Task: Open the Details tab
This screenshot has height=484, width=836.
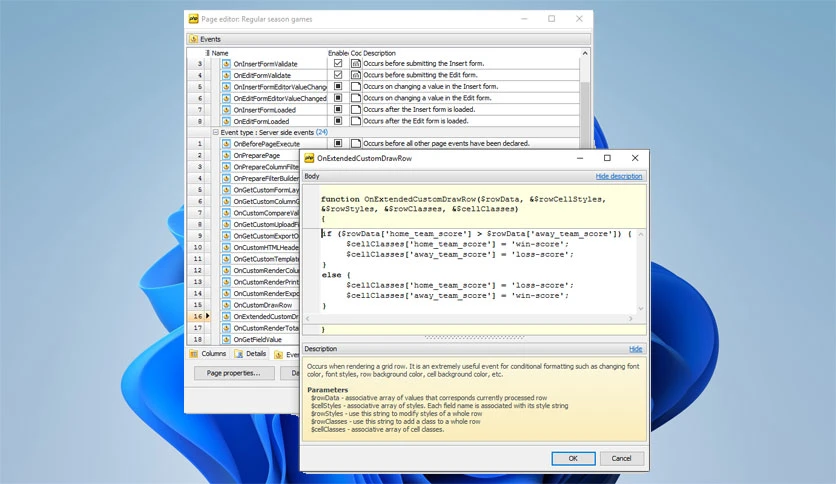Action: point(251,354)
